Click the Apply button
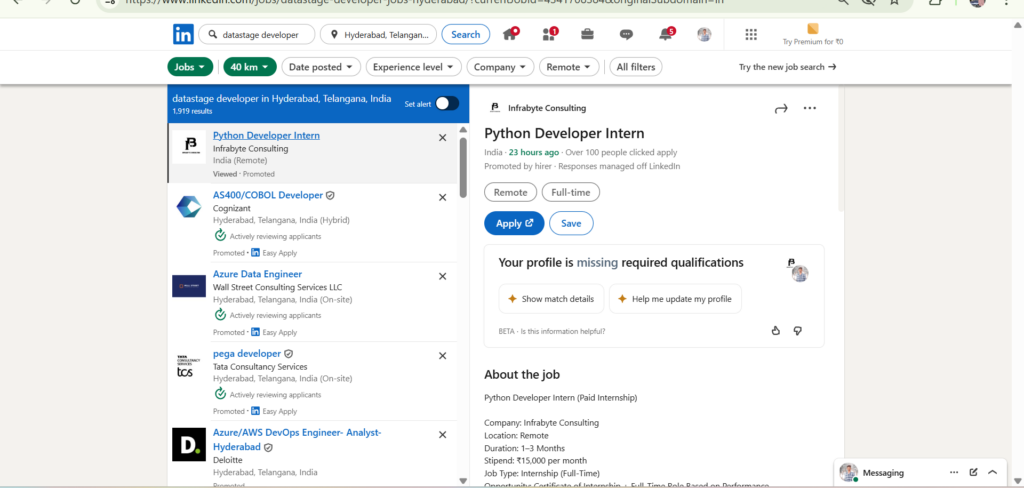Screen dimensions: 1024x488 pyautogui.click(x=514, y=223)
